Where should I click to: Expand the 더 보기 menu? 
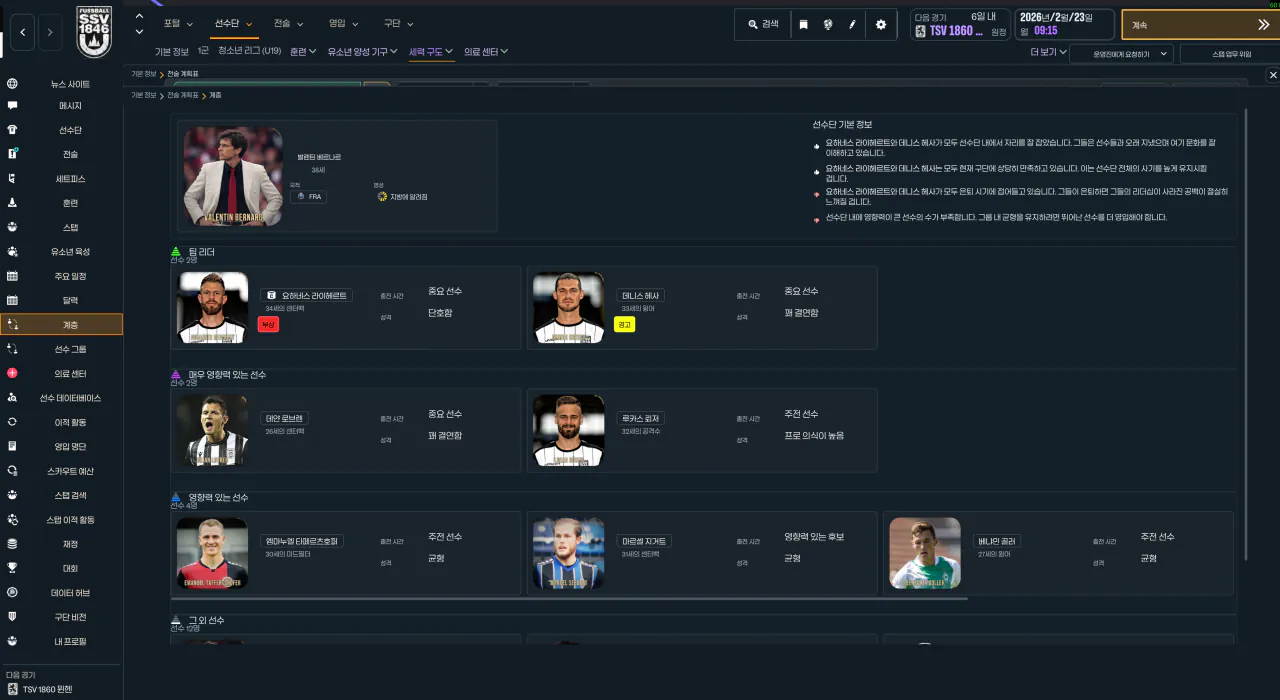point(1048,52)
